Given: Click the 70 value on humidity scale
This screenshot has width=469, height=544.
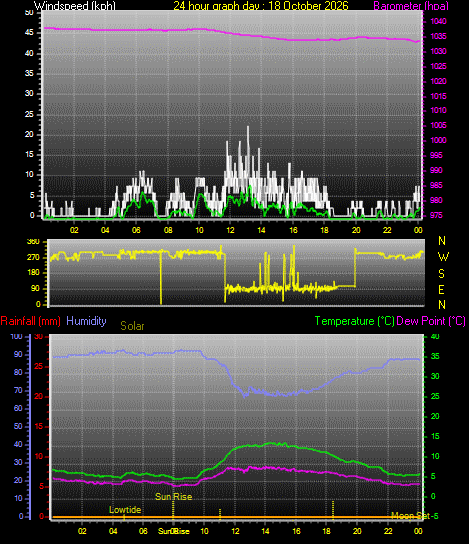Looking at the screenshot, I should point(18,390).
